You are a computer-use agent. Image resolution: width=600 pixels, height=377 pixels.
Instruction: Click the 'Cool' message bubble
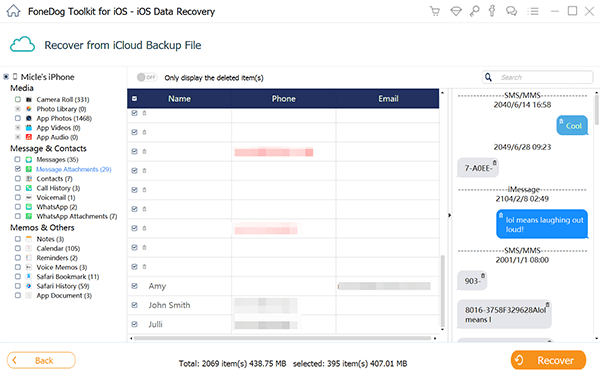pyautogui.click(x=572, y=125)
